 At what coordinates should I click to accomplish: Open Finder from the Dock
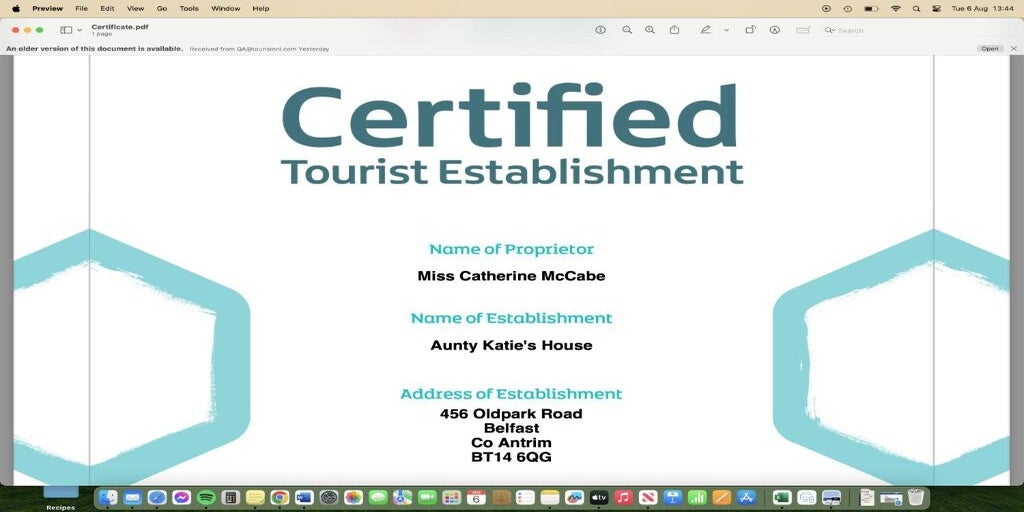(x=107, y=498)
